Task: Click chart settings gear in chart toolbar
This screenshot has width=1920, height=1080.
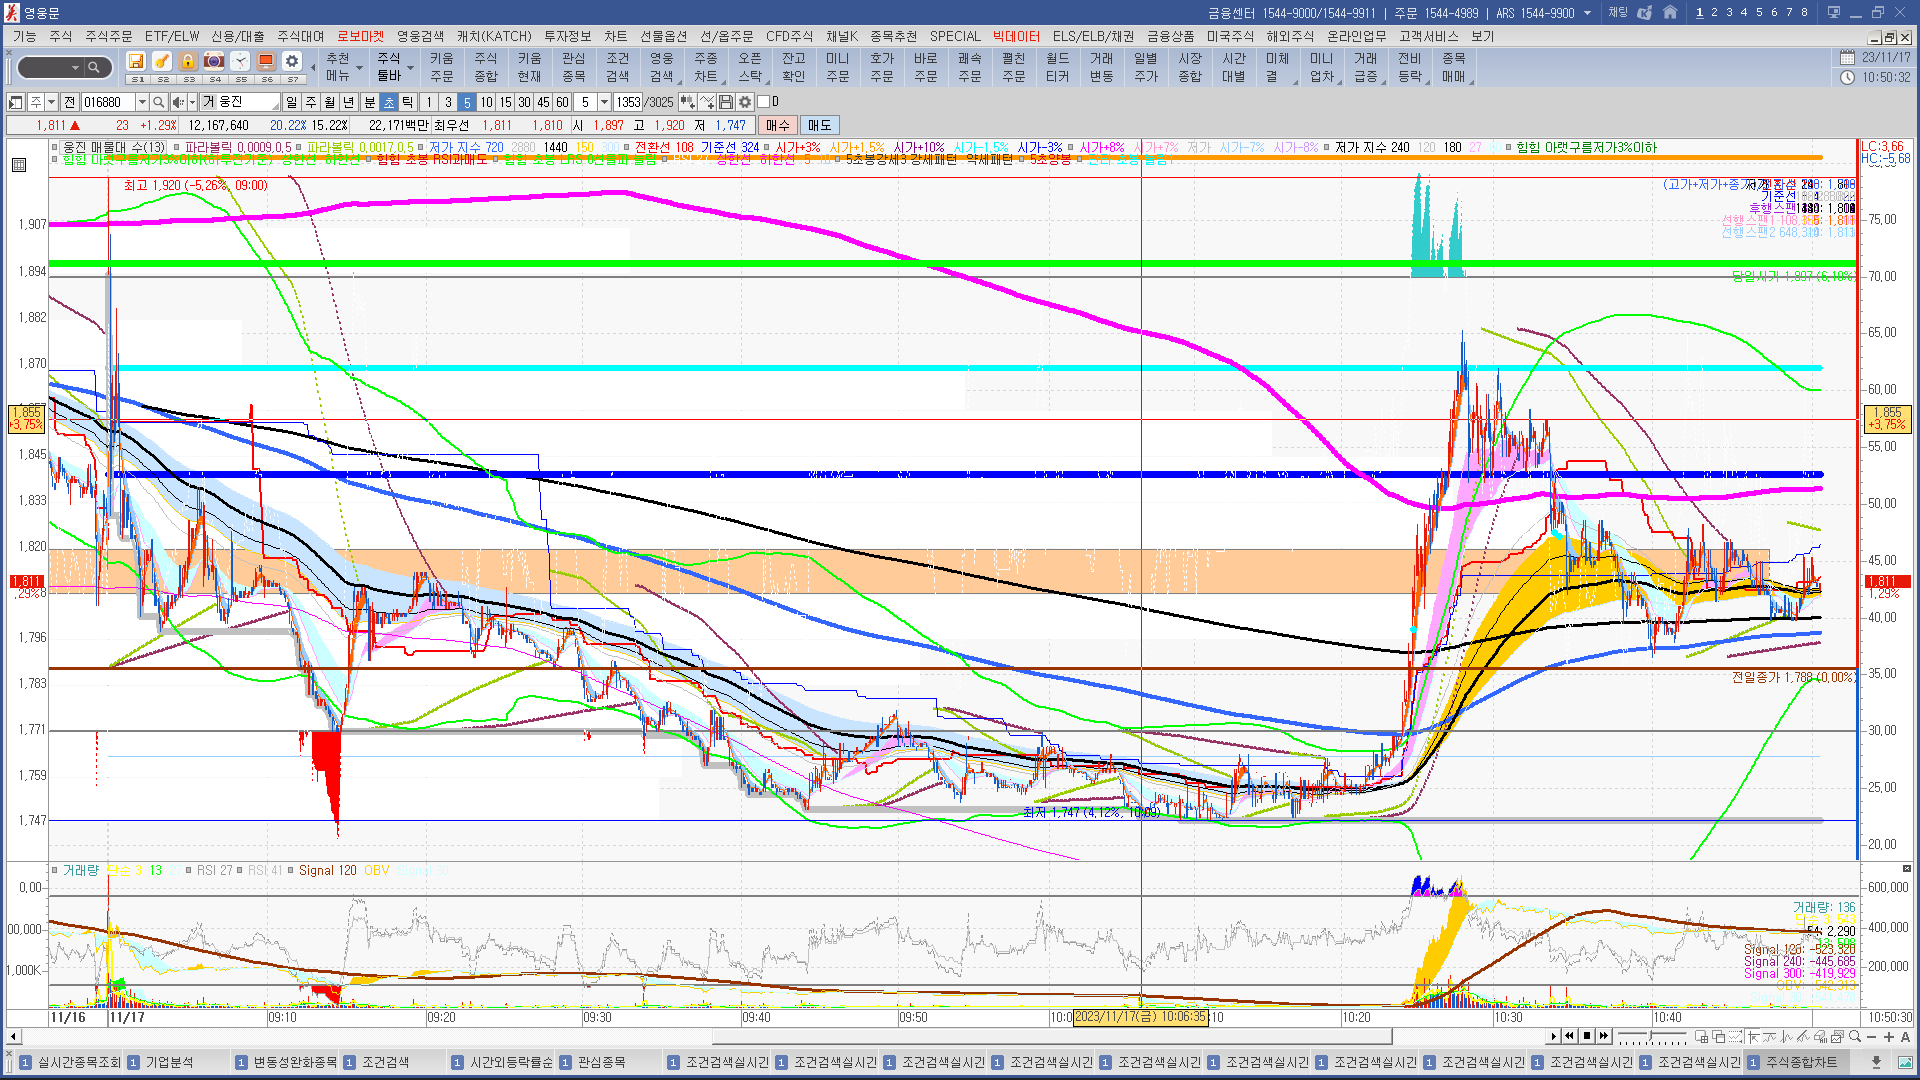Action: [x=745, y=102]
